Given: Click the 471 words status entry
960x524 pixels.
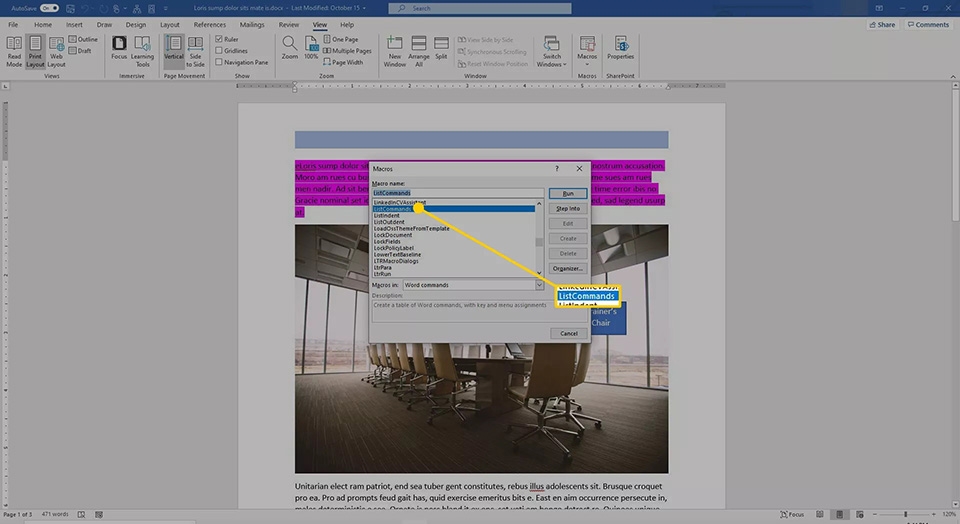Looking at the screenshot, I should point(55,514).
